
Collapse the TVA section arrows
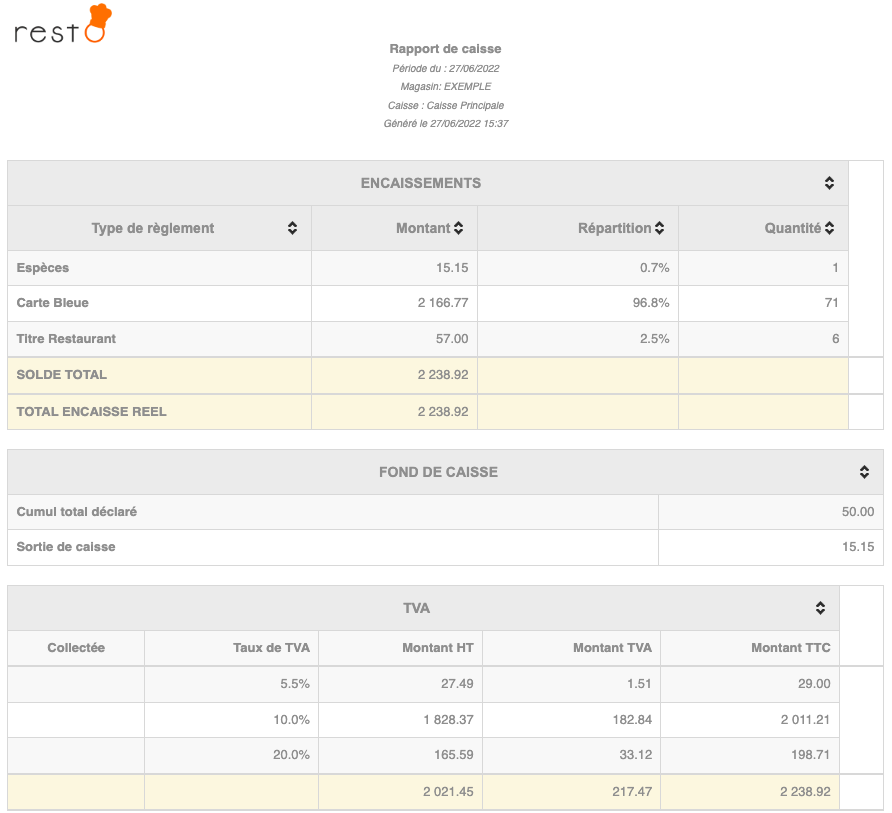[820, 608]
